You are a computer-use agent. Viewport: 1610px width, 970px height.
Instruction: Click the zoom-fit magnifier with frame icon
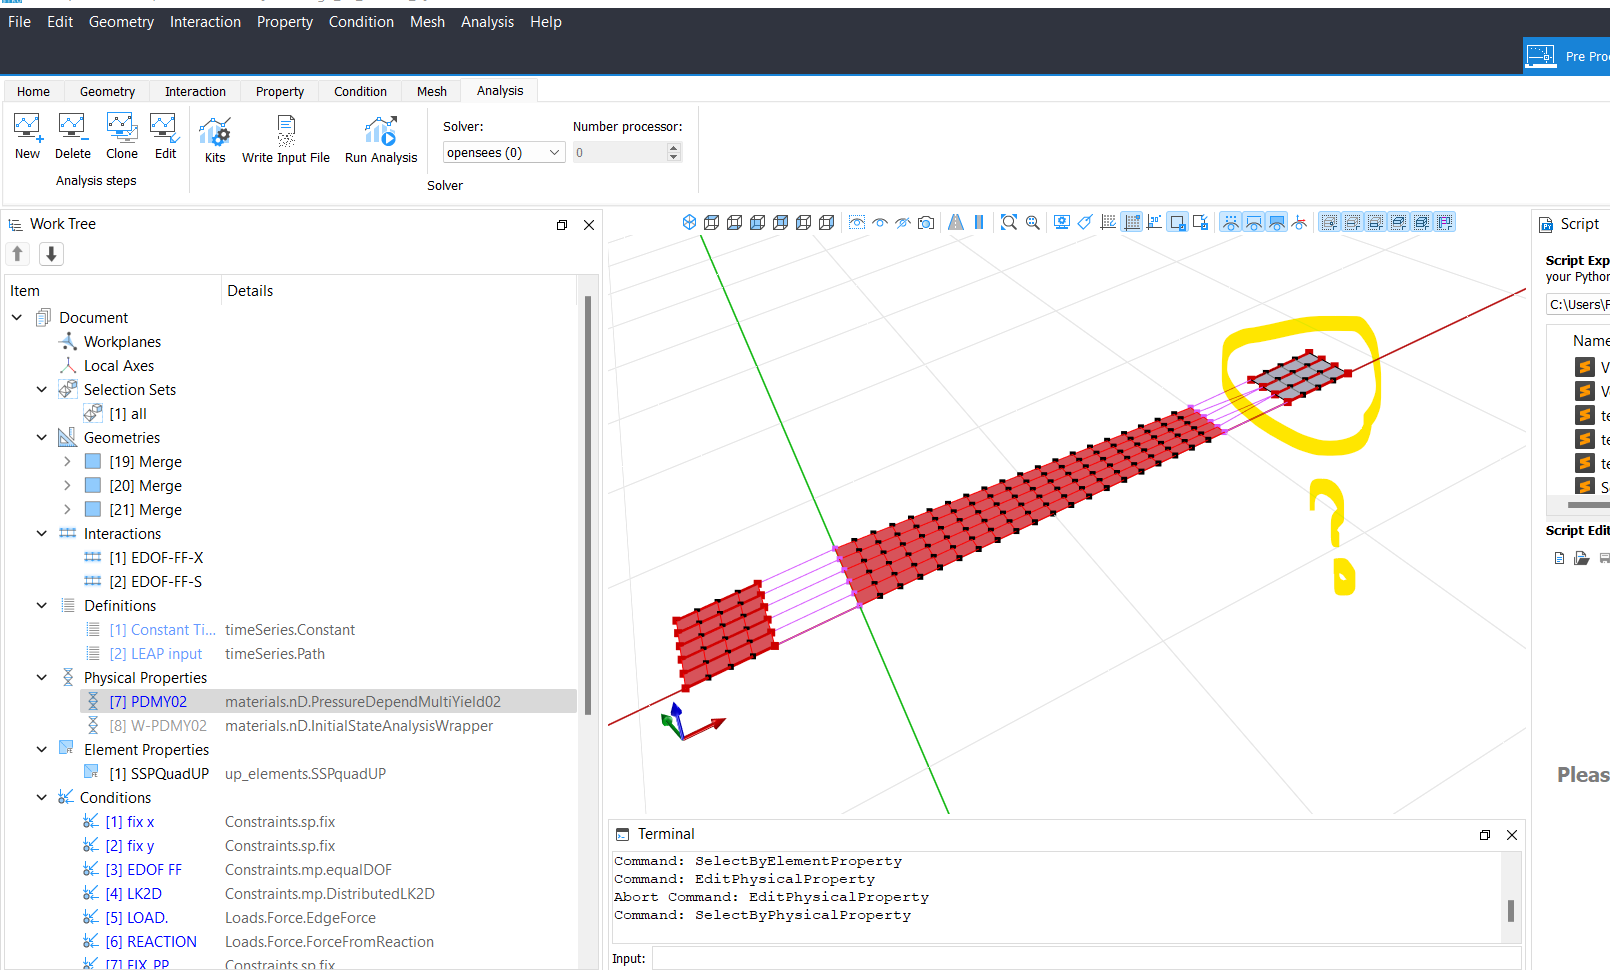[1009, 222]
